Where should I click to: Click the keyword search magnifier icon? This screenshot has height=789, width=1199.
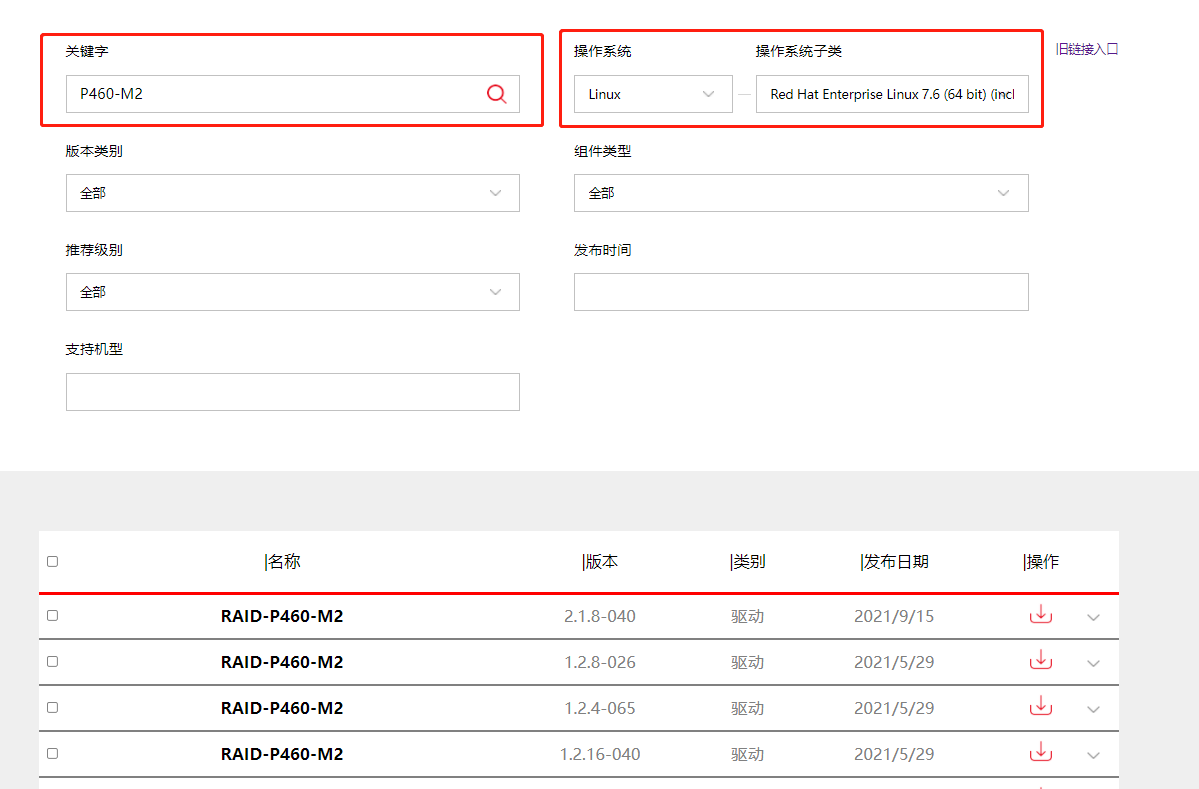tap(497, 94)
